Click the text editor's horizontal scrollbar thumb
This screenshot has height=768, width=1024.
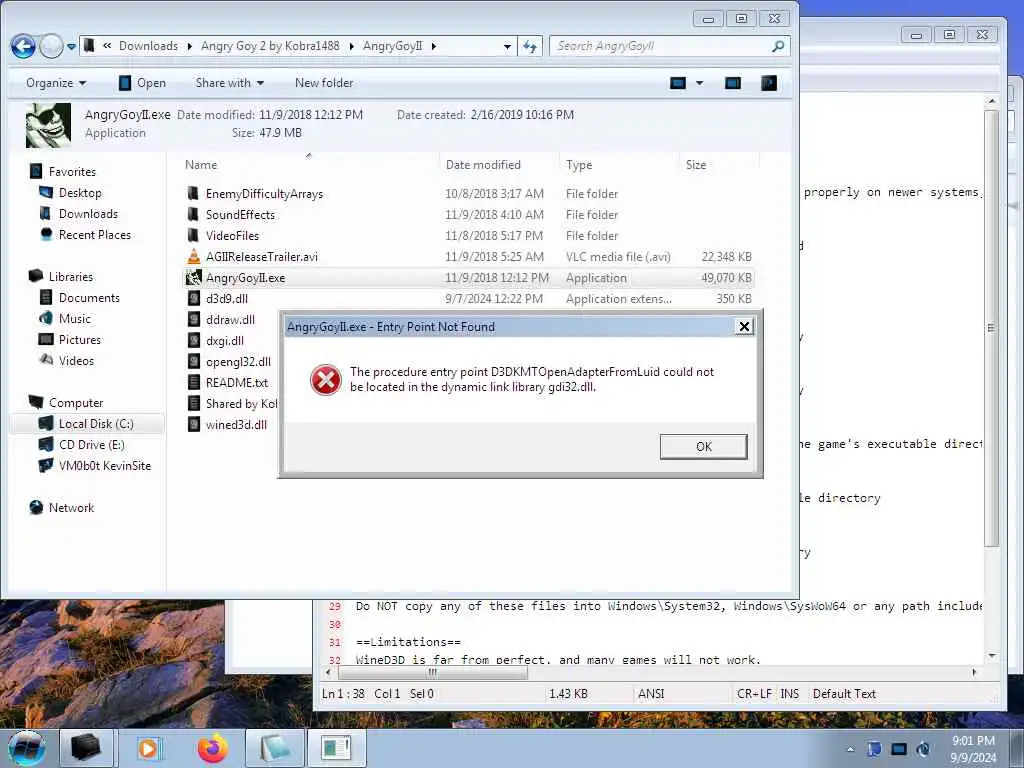coord(432,673)
